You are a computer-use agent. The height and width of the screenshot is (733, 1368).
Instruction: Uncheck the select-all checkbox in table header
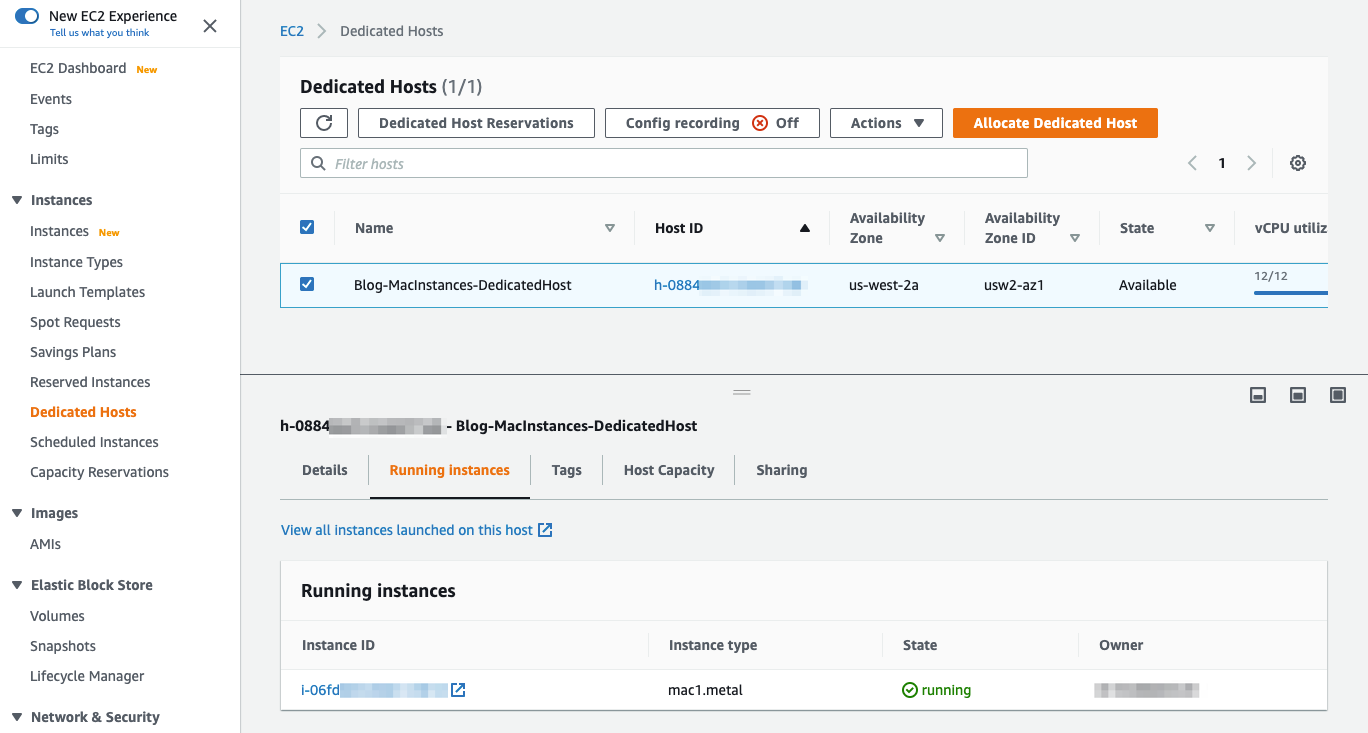(307, 227)
